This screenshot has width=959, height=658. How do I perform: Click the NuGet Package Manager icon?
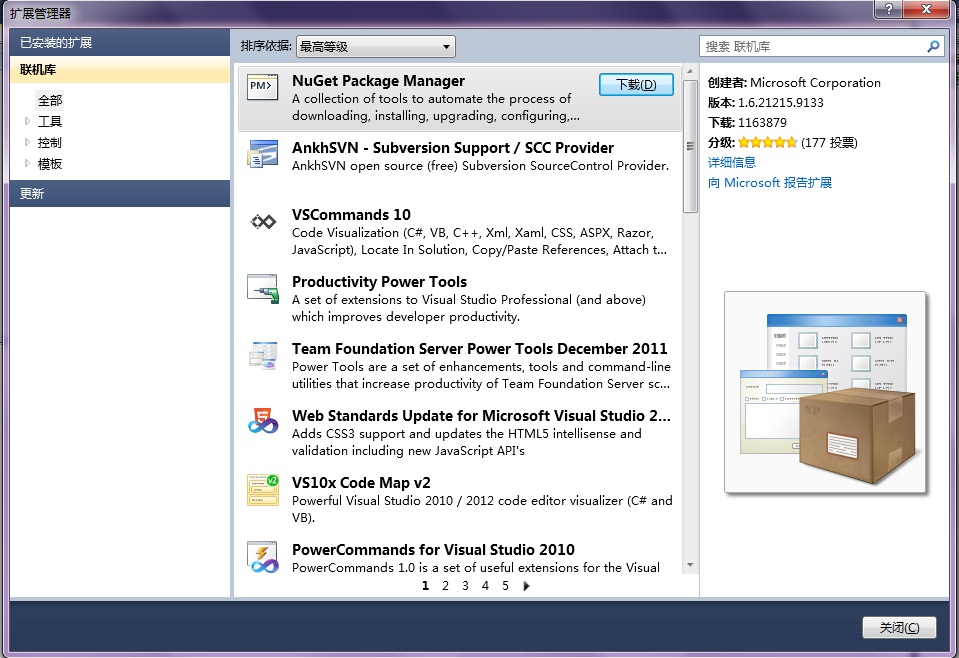262,88
